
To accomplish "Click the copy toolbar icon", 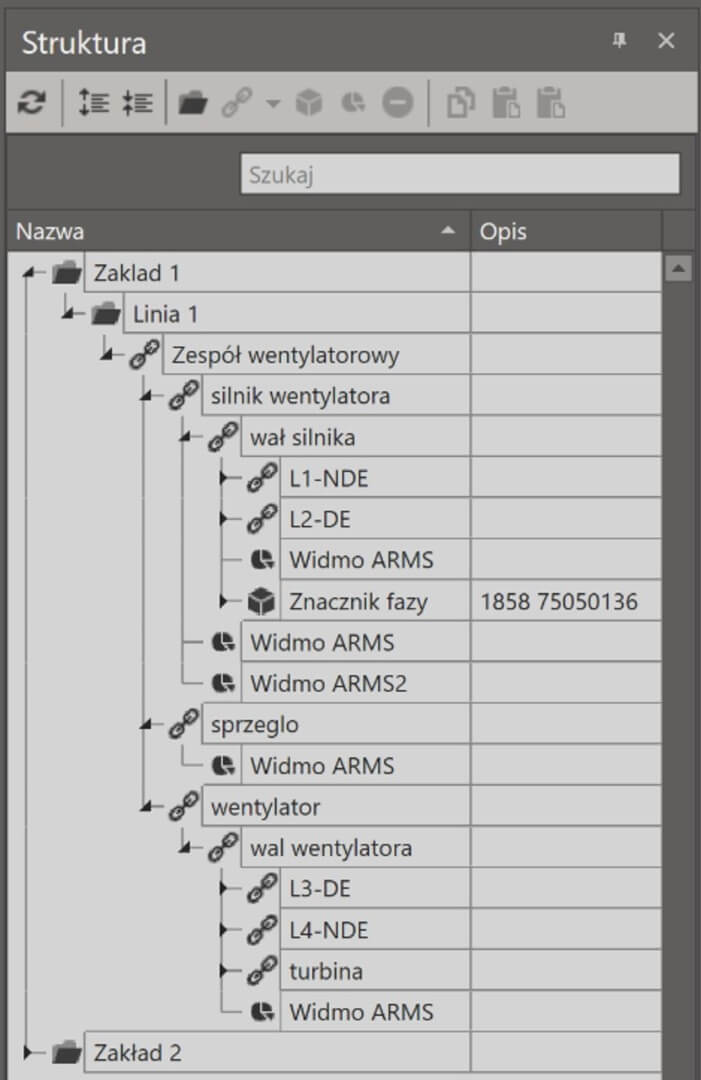I will (461, 103).
